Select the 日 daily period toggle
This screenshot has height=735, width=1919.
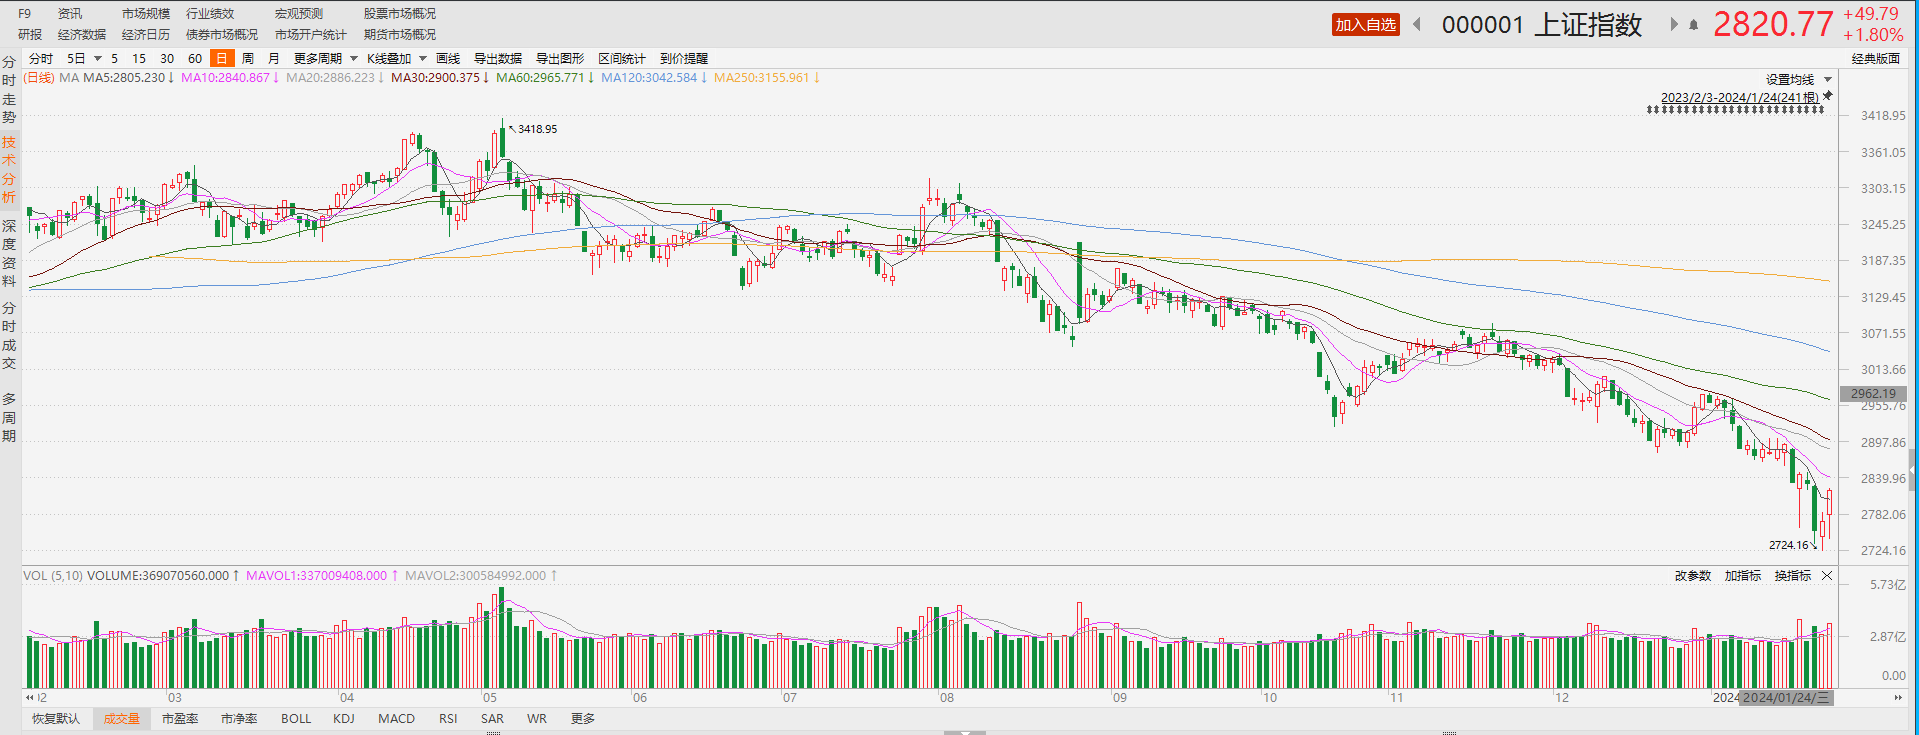click(222, 58)
